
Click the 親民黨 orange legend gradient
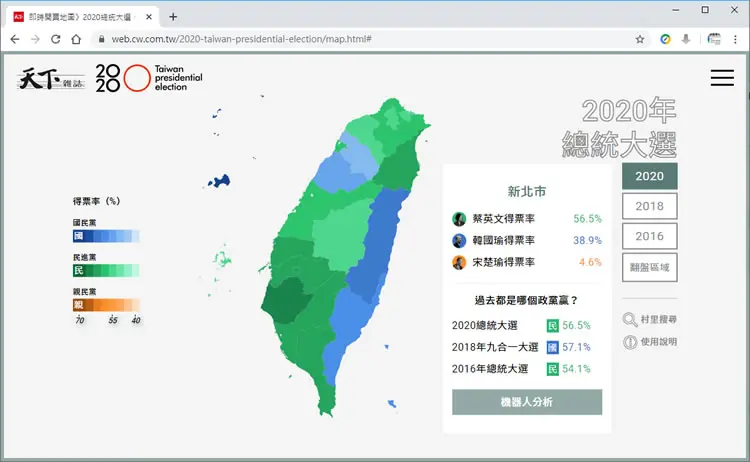pos(106,305)
